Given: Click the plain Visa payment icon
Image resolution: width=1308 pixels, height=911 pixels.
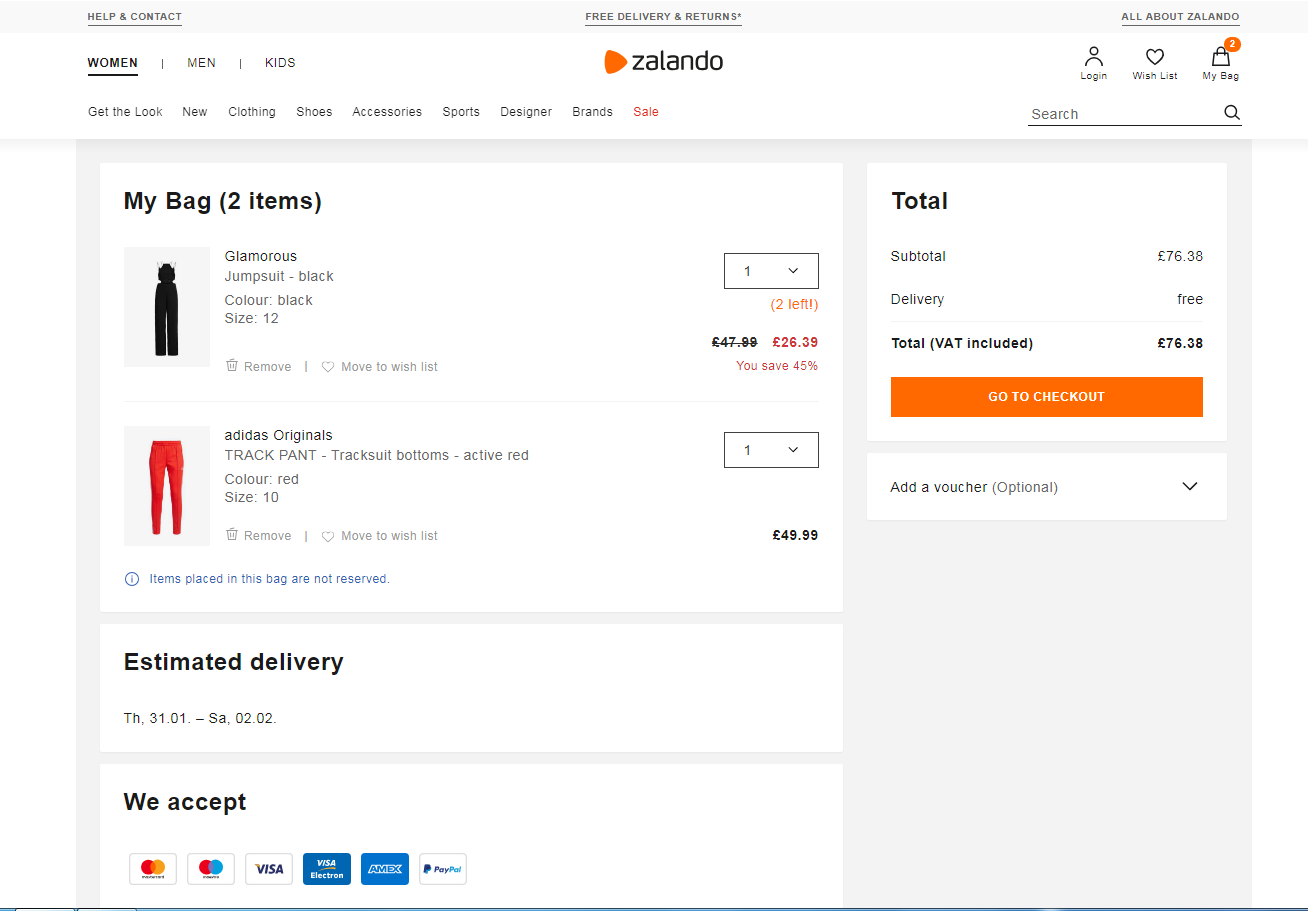Looking at the screenshot, I should (269, 868).
